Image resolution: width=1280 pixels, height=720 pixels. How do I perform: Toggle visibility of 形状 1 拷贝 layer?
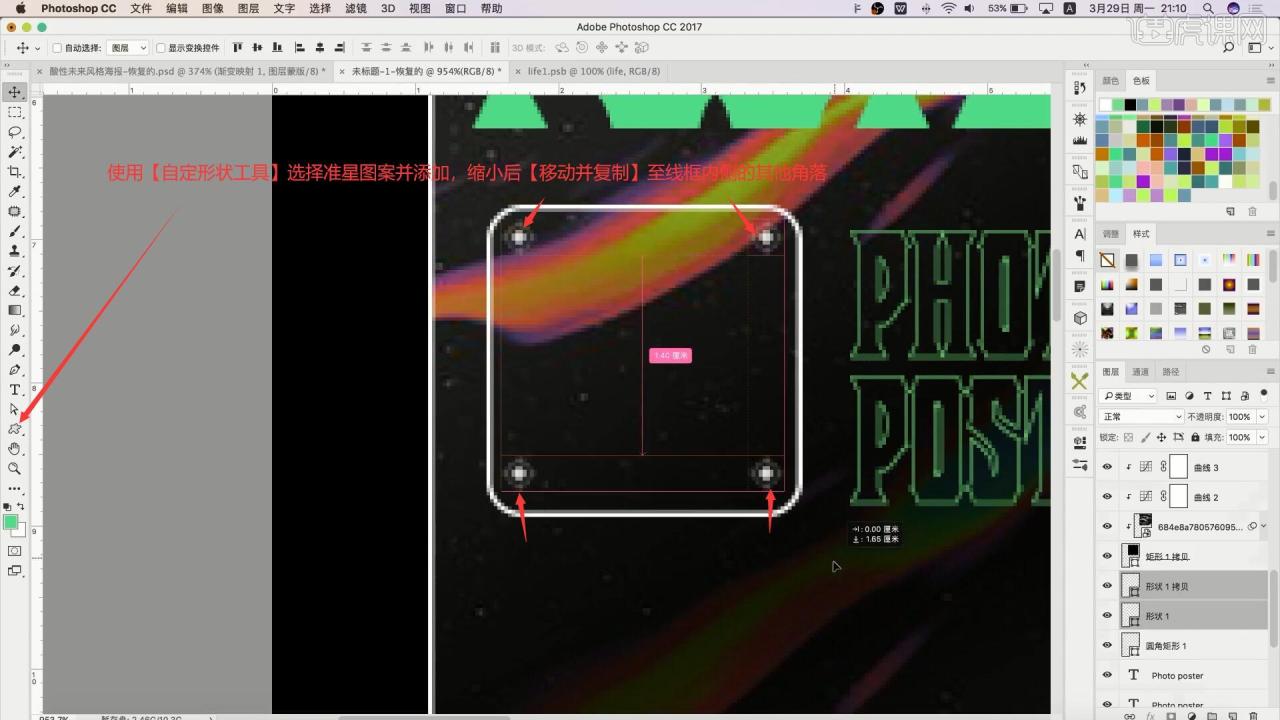(1107, 586)
